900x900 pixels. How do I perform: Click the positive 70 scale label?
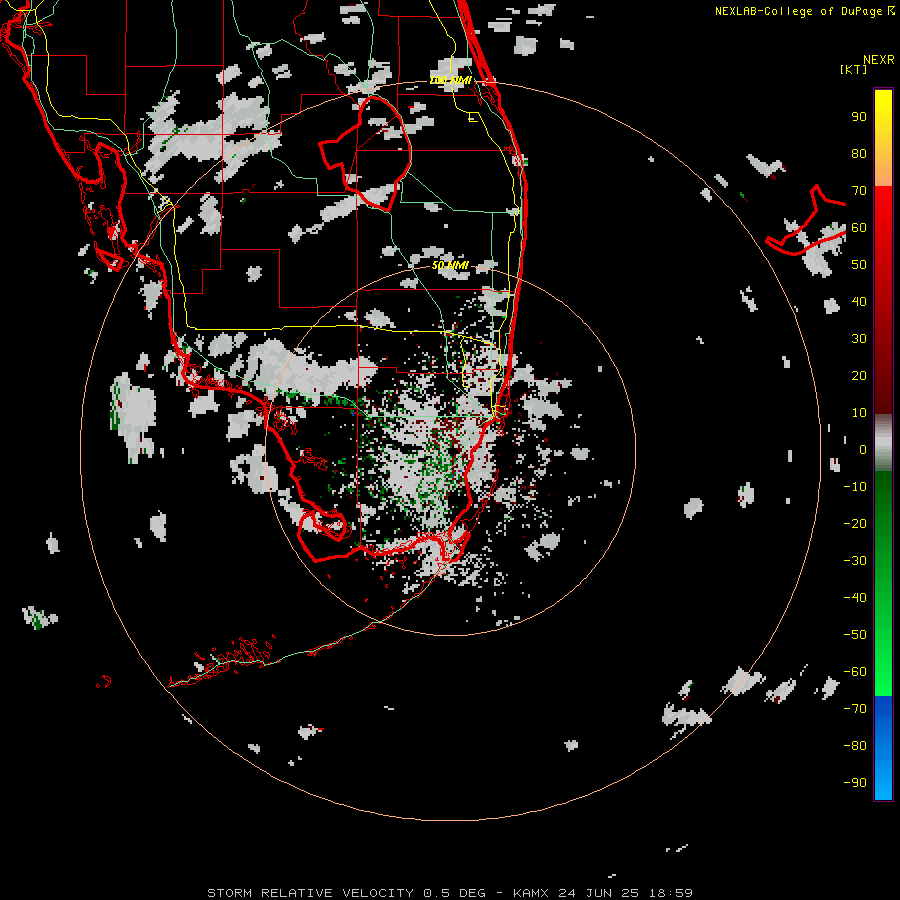[x=859, y=191]
